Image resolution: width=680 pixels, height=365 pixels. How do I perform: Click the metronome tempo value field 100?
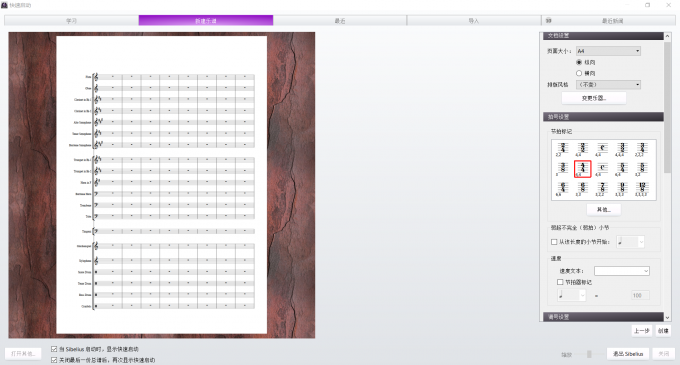[640, 295]
